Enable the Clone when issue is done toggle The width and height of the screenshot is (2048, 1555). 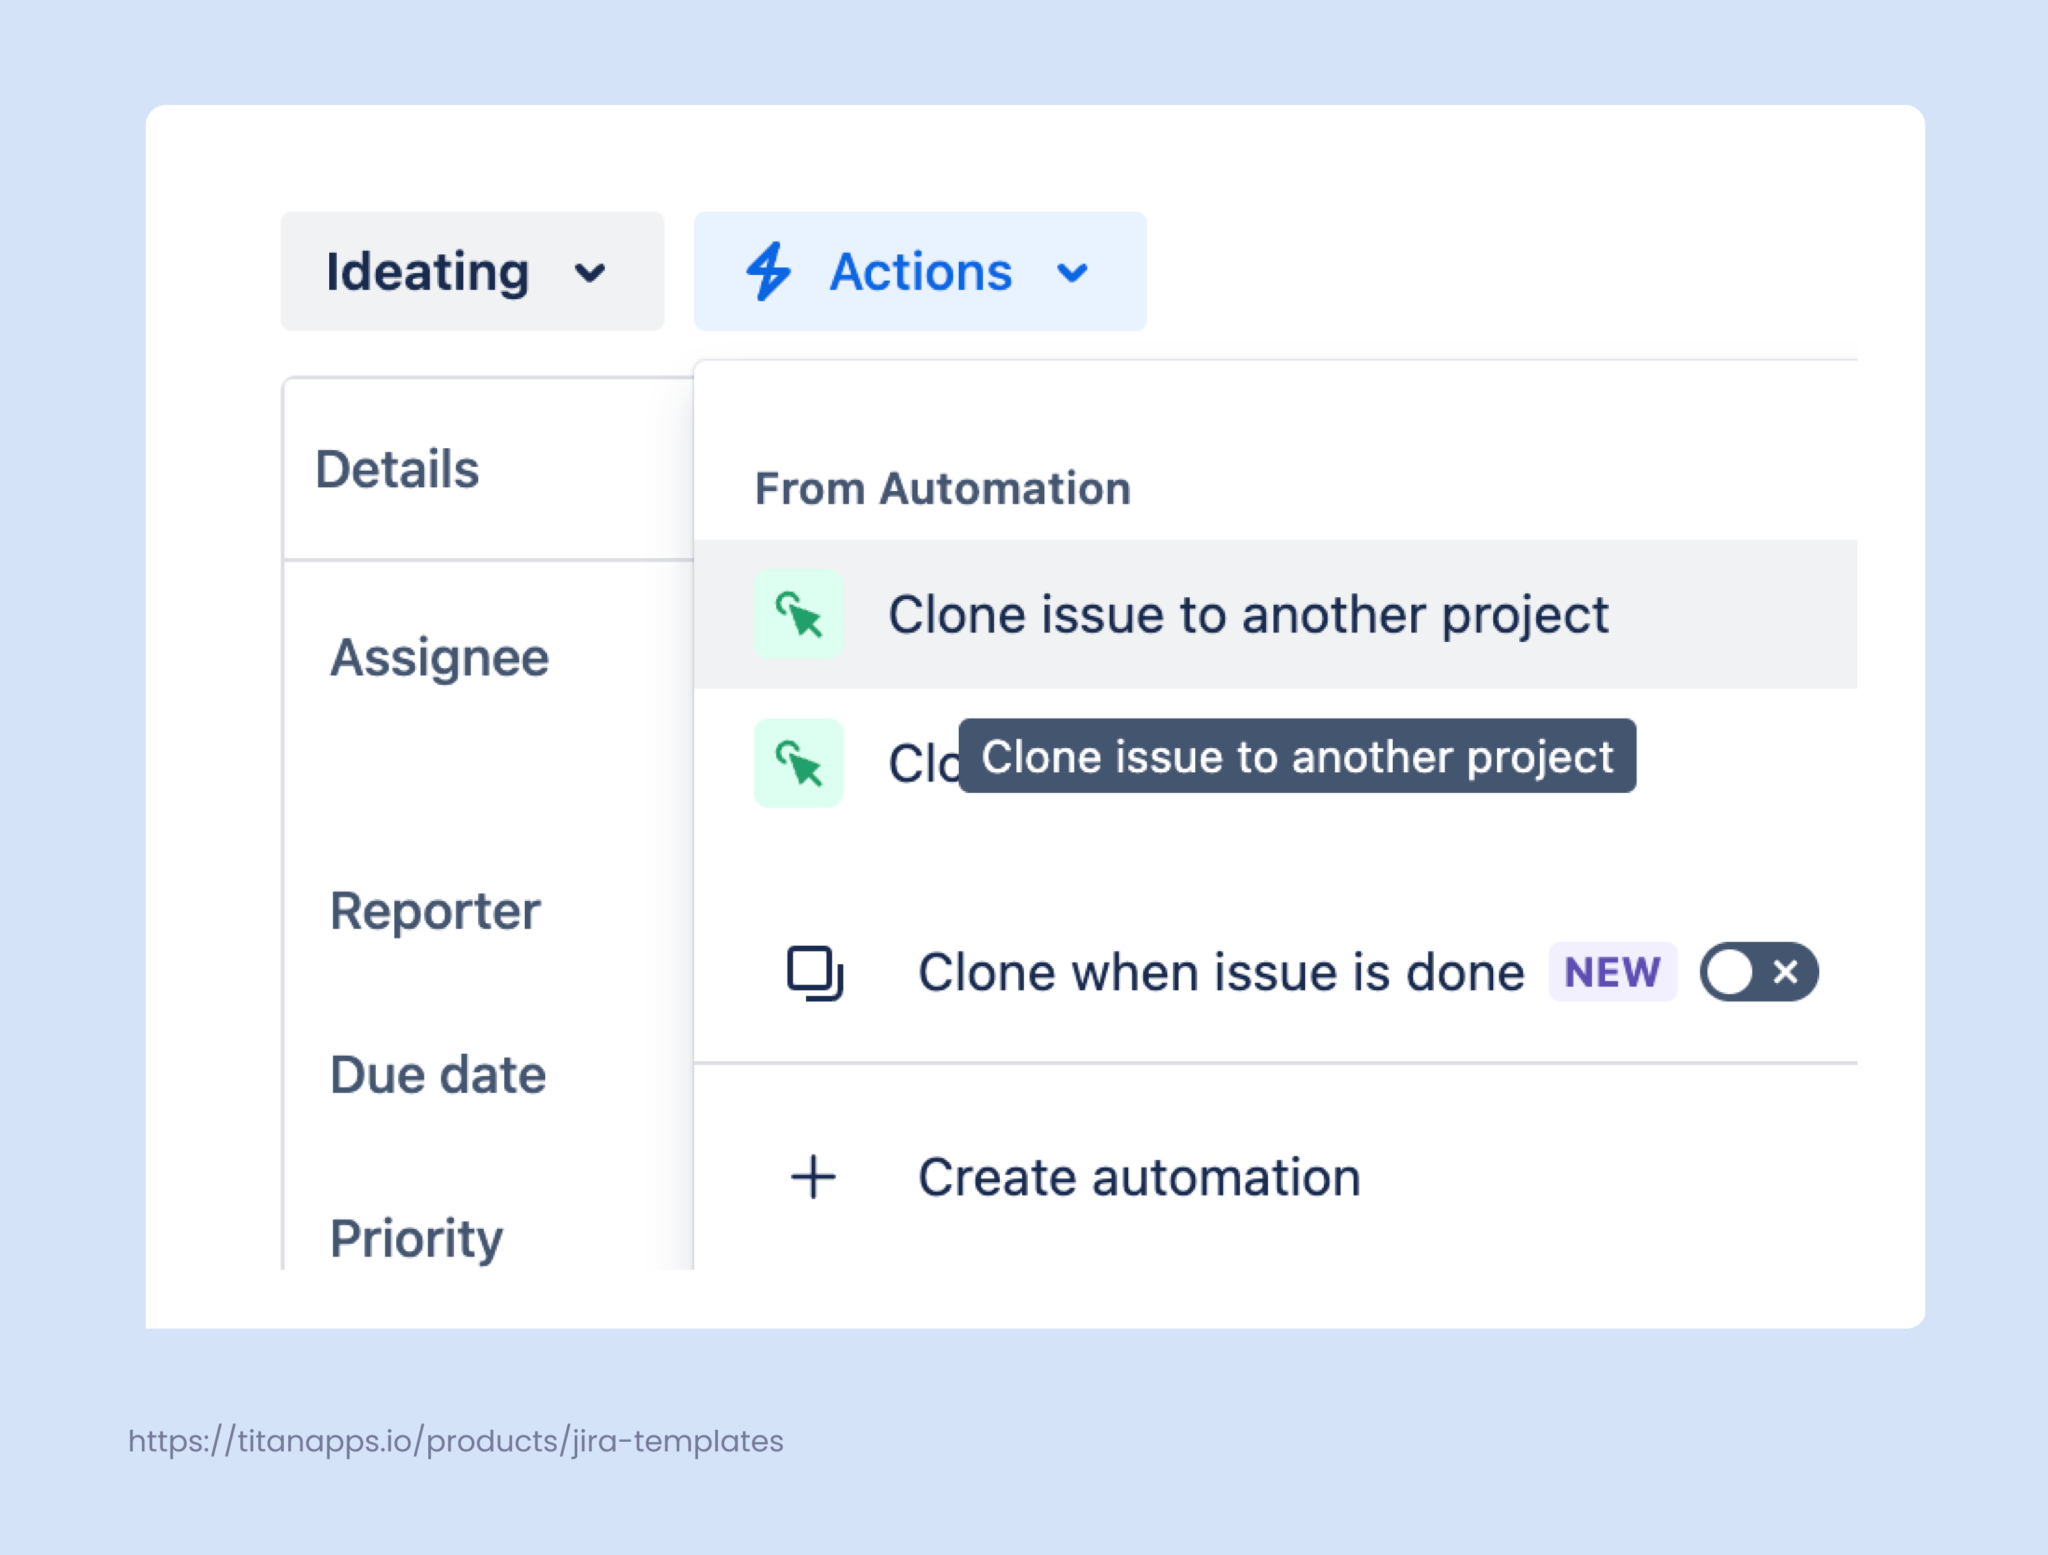point(1760,971)
